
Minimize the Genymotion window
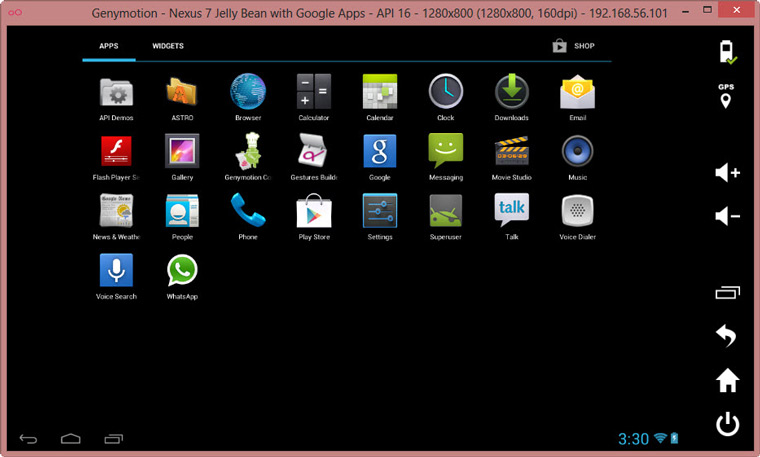[x=685, y=11]
